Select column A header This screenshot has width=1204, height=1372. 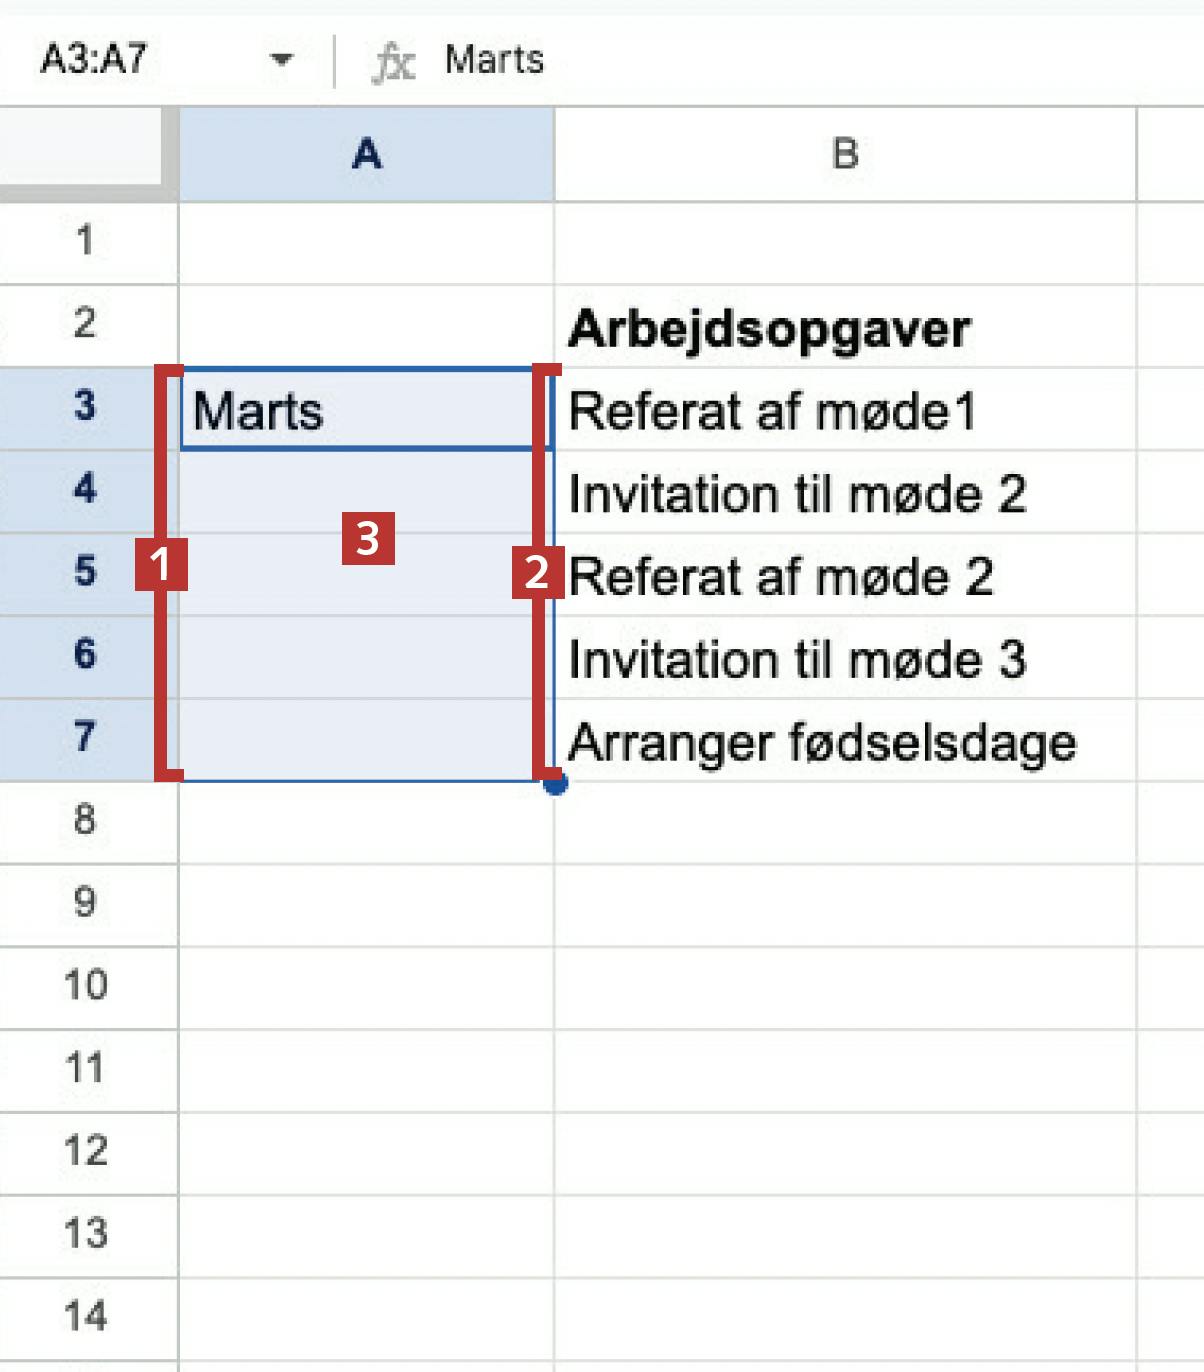click(367, 154)
